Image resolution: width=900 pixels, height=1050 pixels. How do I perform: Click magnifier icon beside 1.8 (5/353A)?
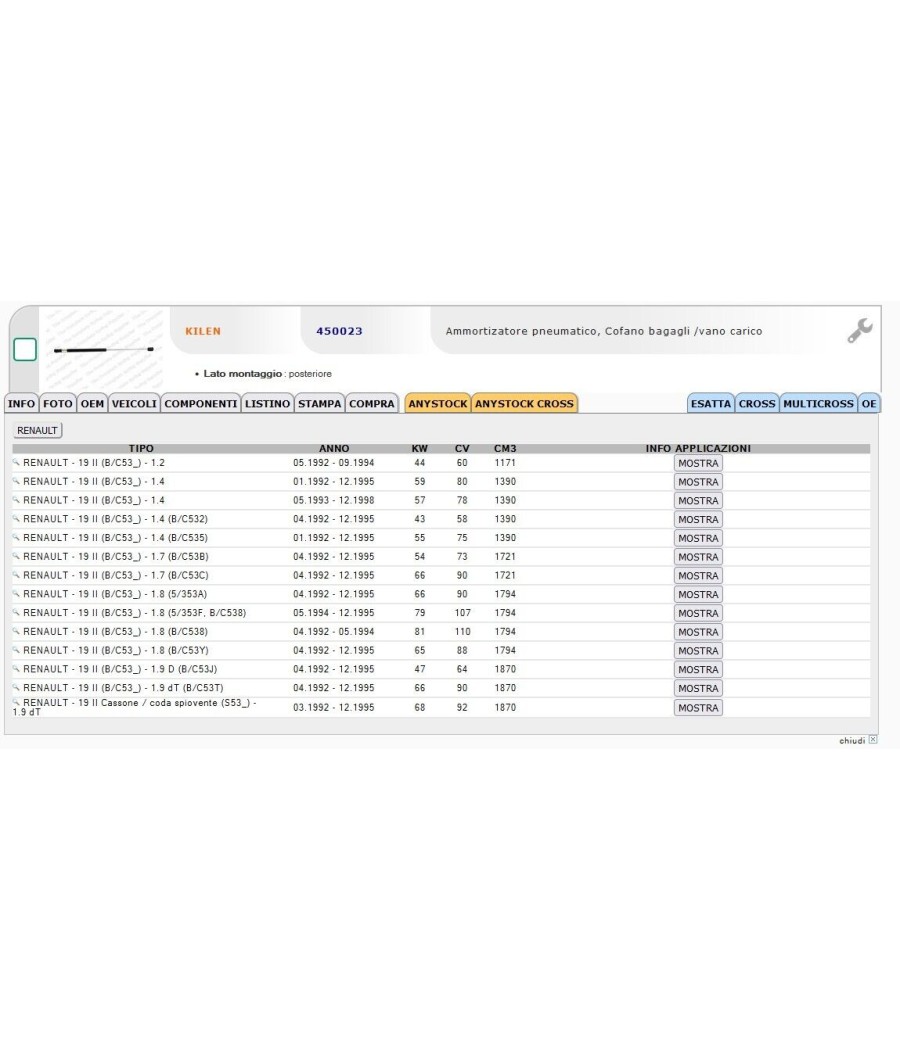(16, 593)
